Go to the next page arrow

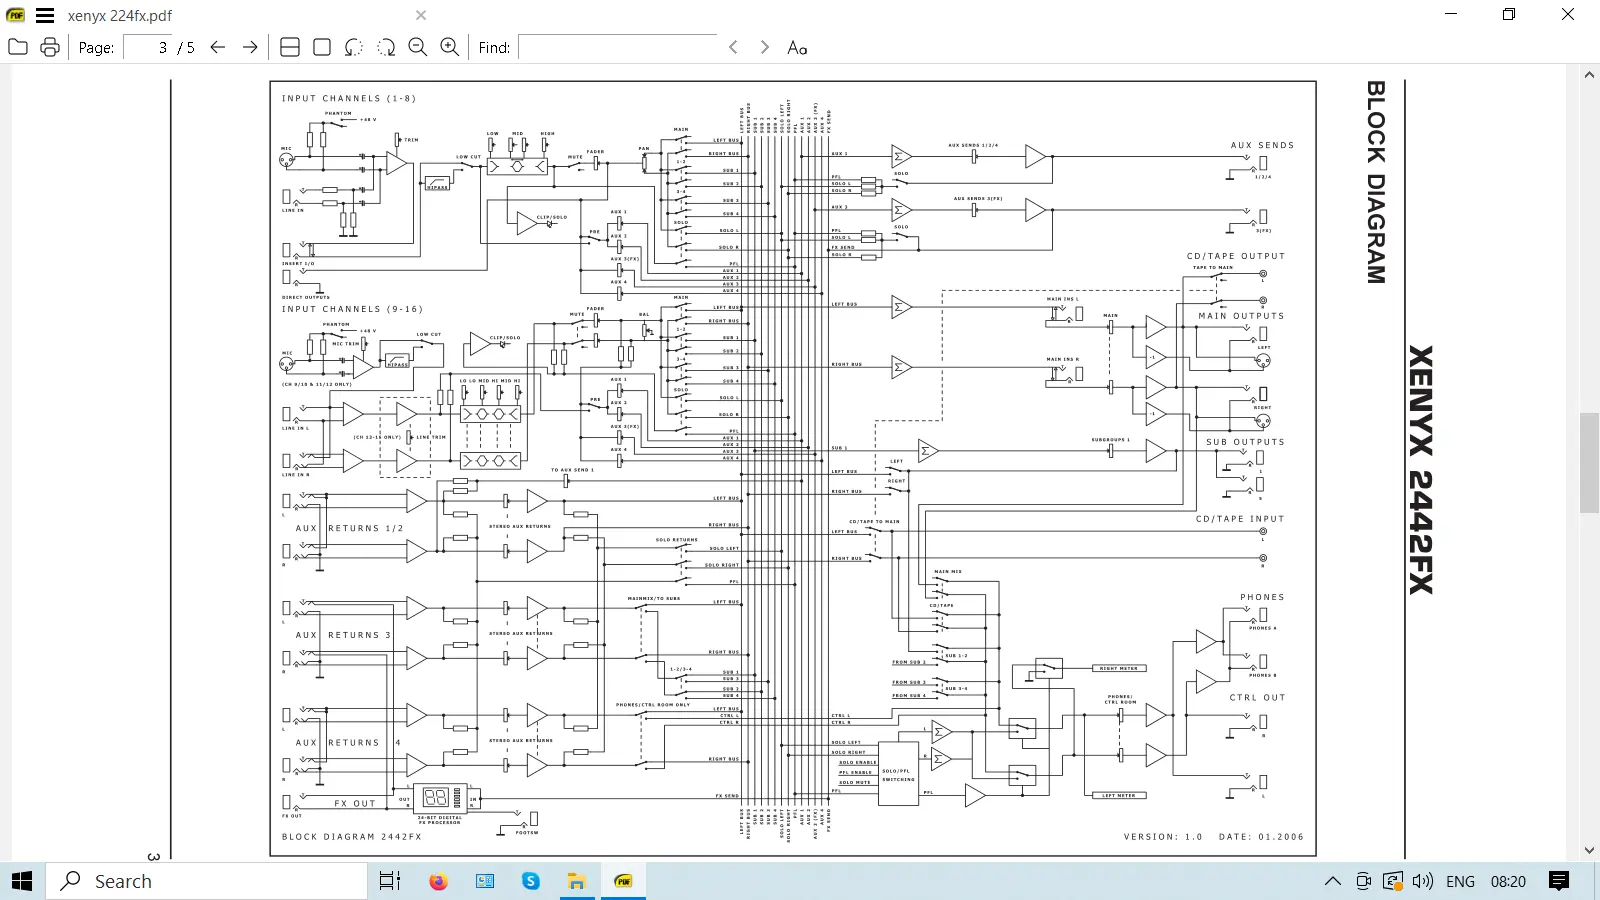tap(250, 47)
